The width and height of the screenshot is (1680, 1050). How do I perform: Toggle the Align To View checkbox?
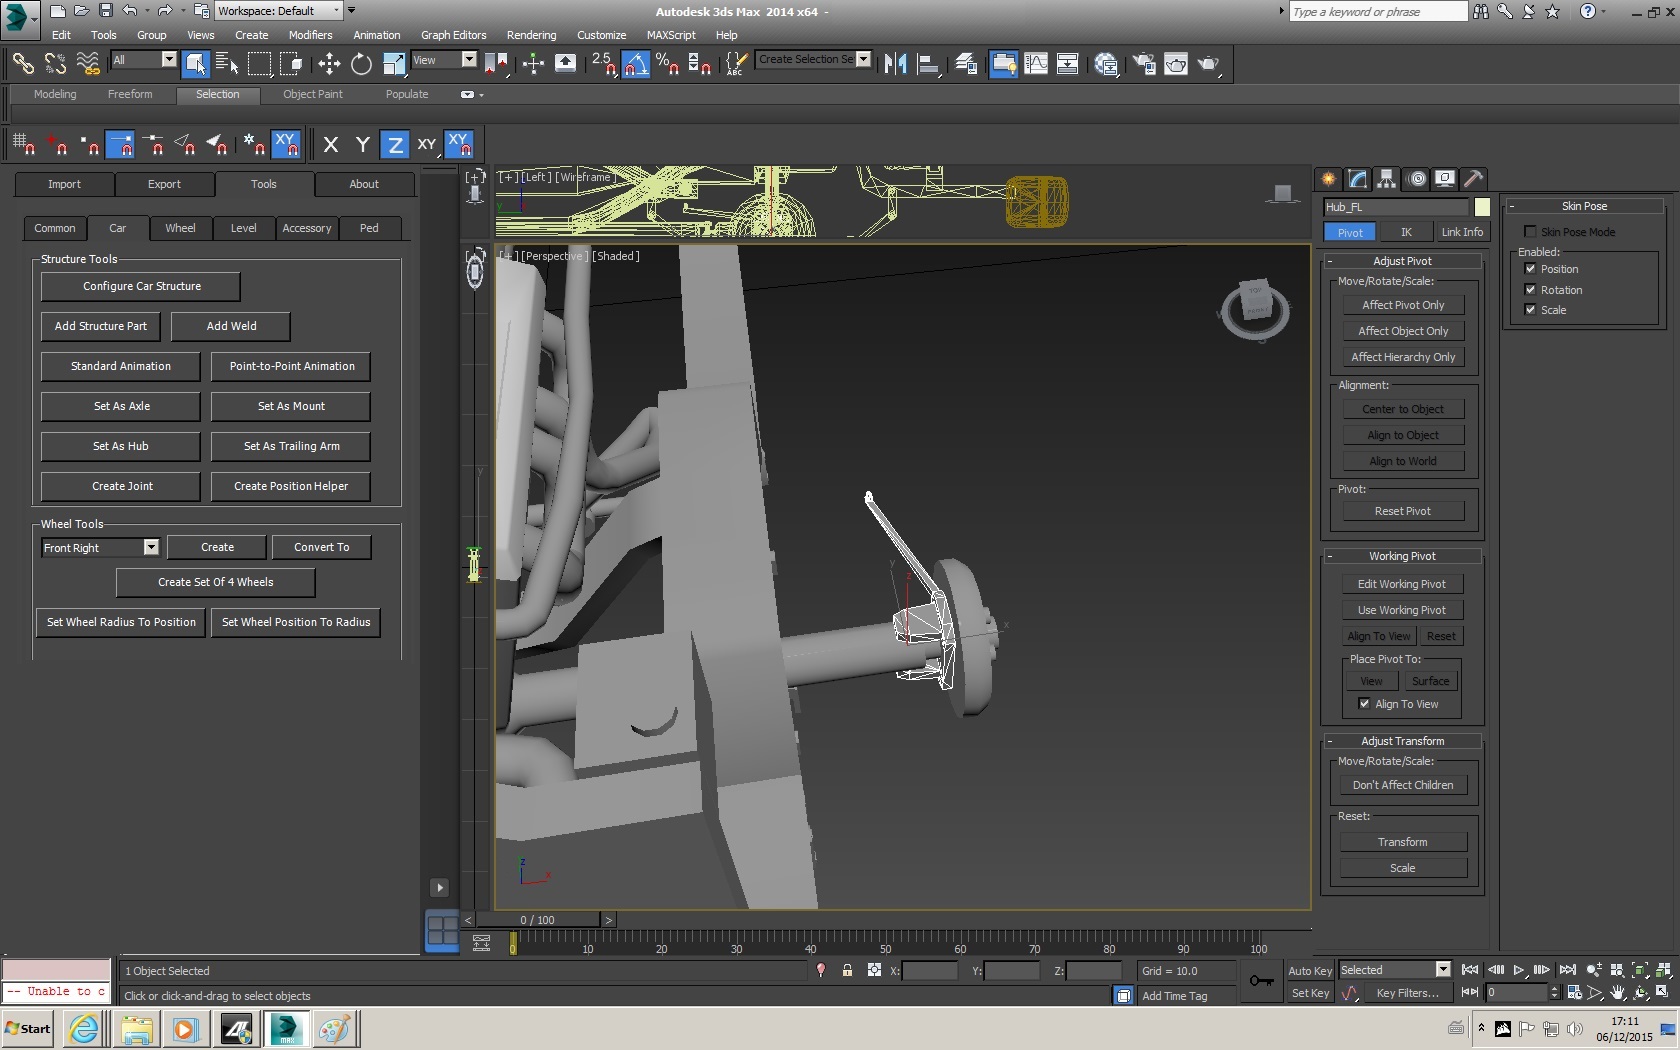pos(1364,704)
